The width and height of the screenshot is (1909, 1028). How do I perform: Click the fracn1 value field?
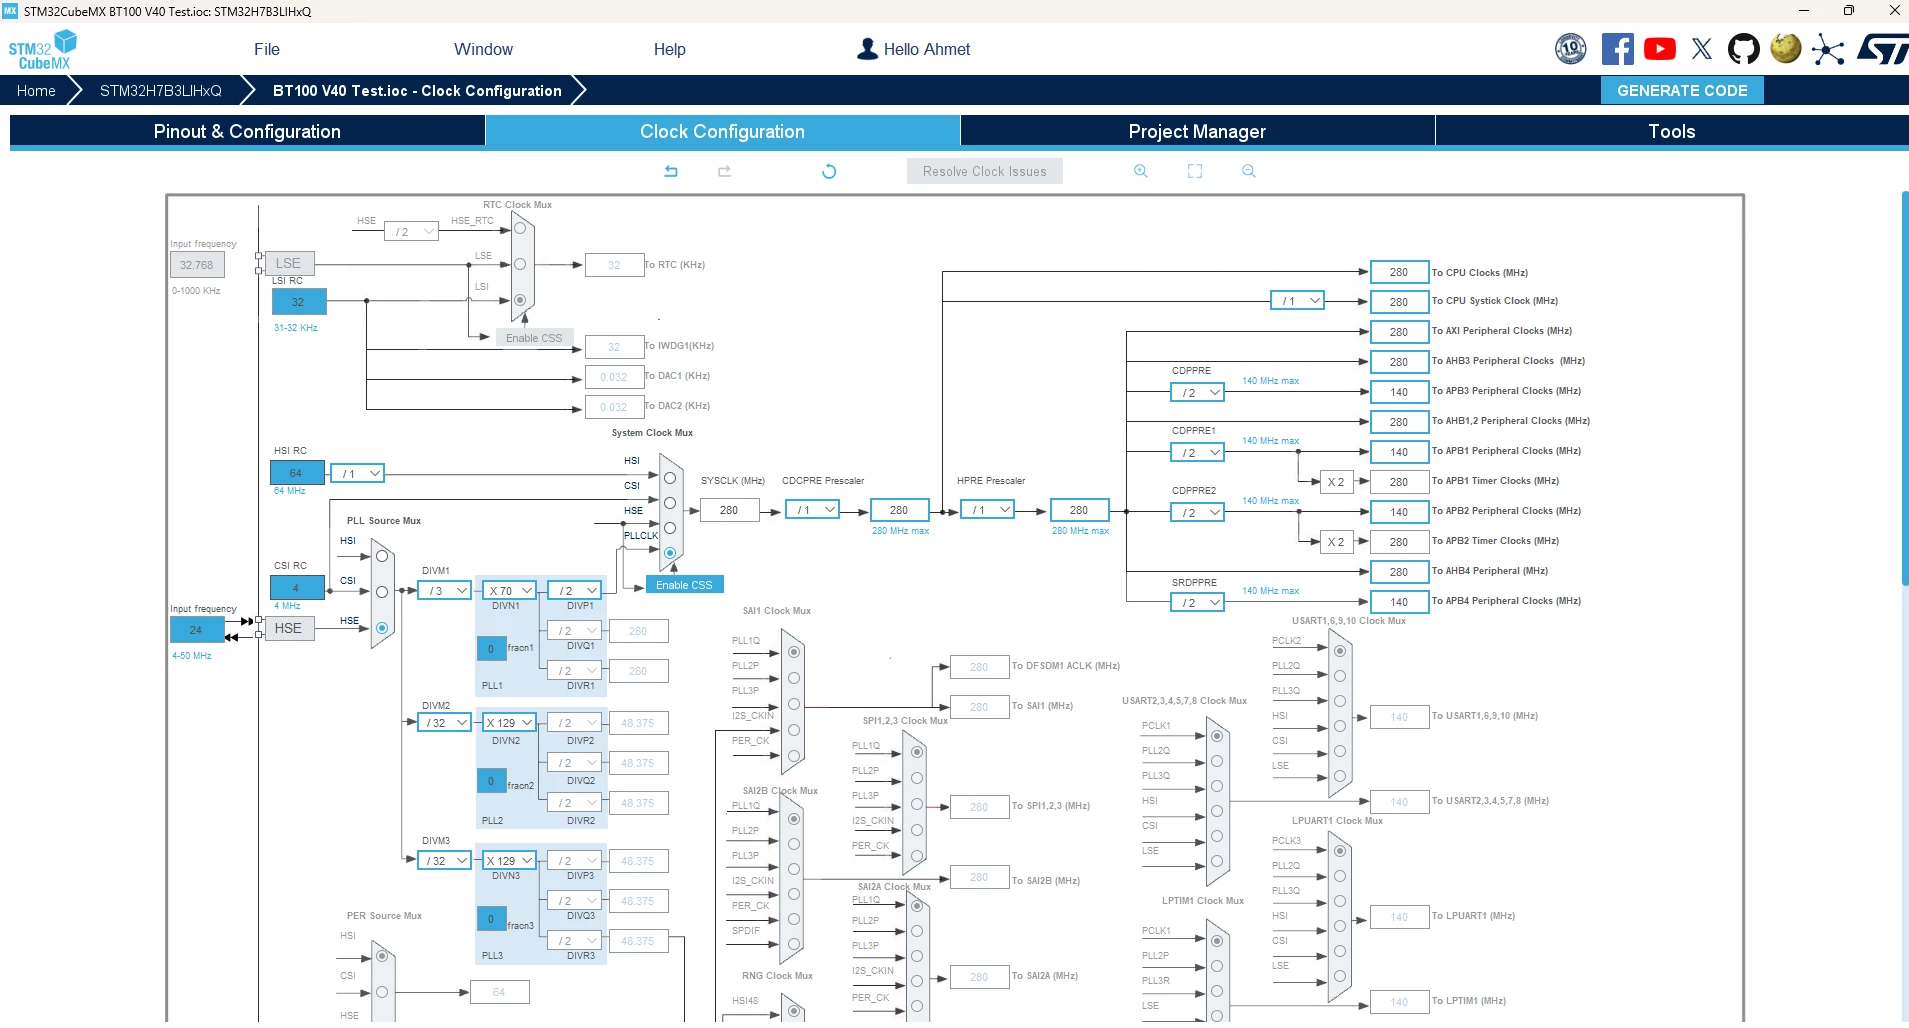[x=491, y=648]
